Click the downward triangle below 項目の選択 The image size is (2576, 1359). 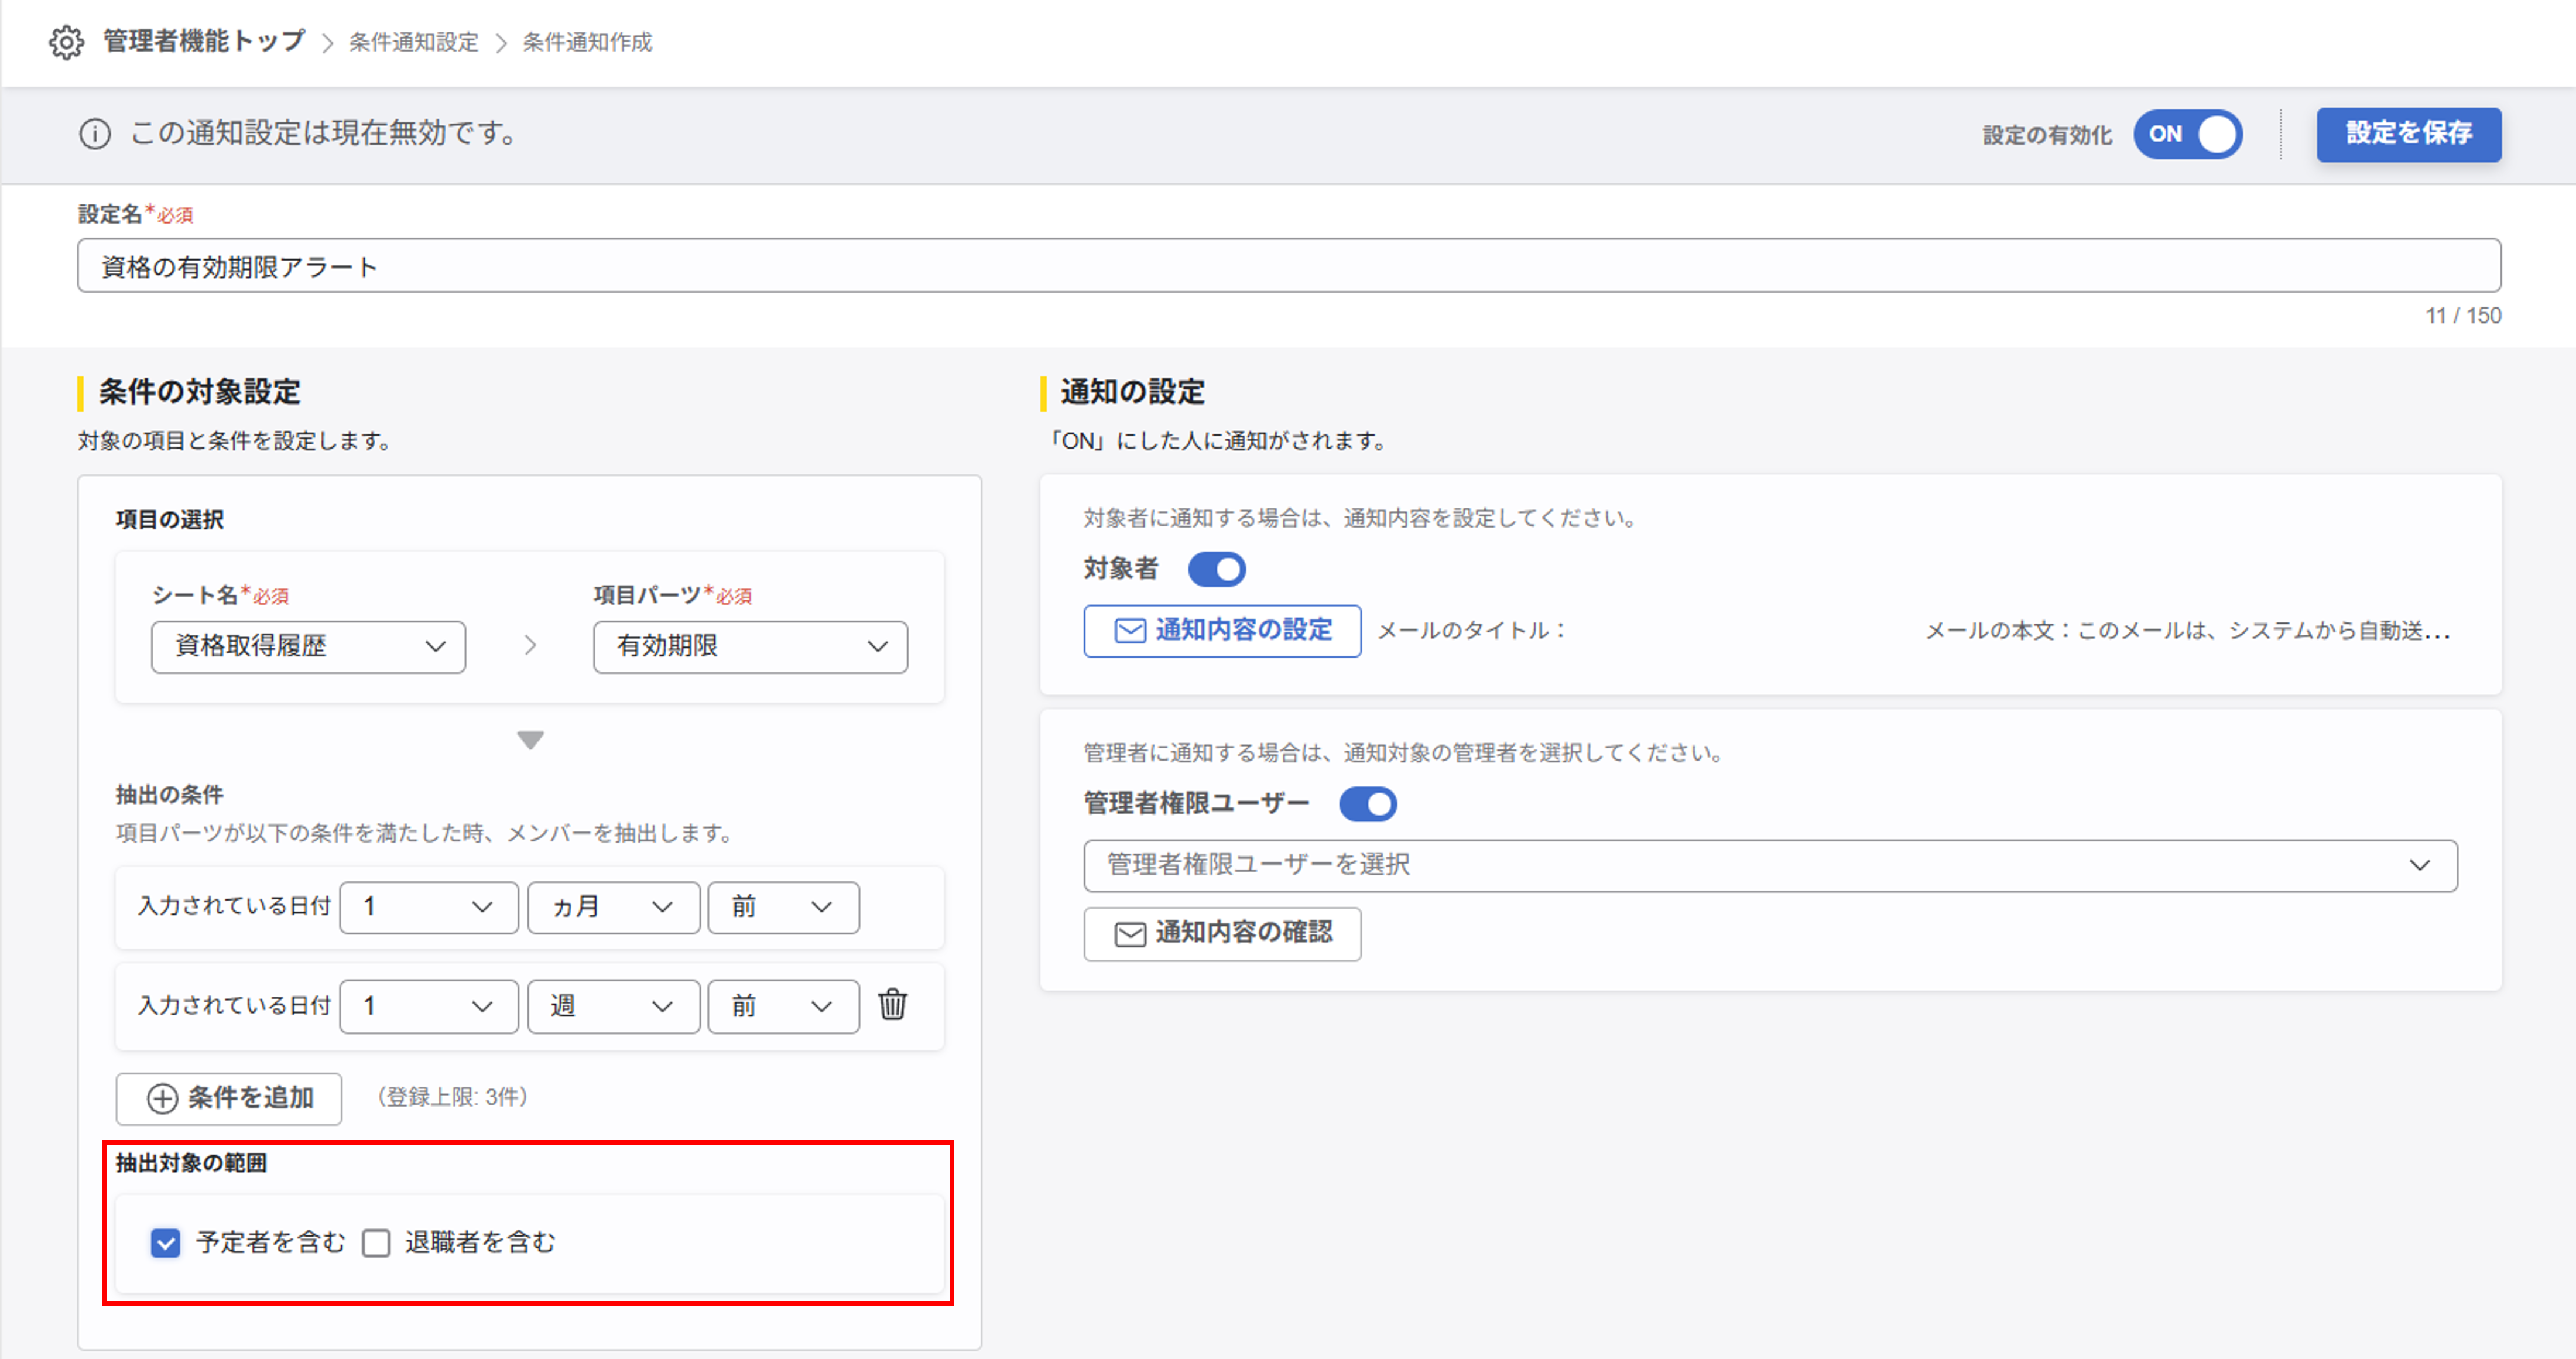(530, 740)
